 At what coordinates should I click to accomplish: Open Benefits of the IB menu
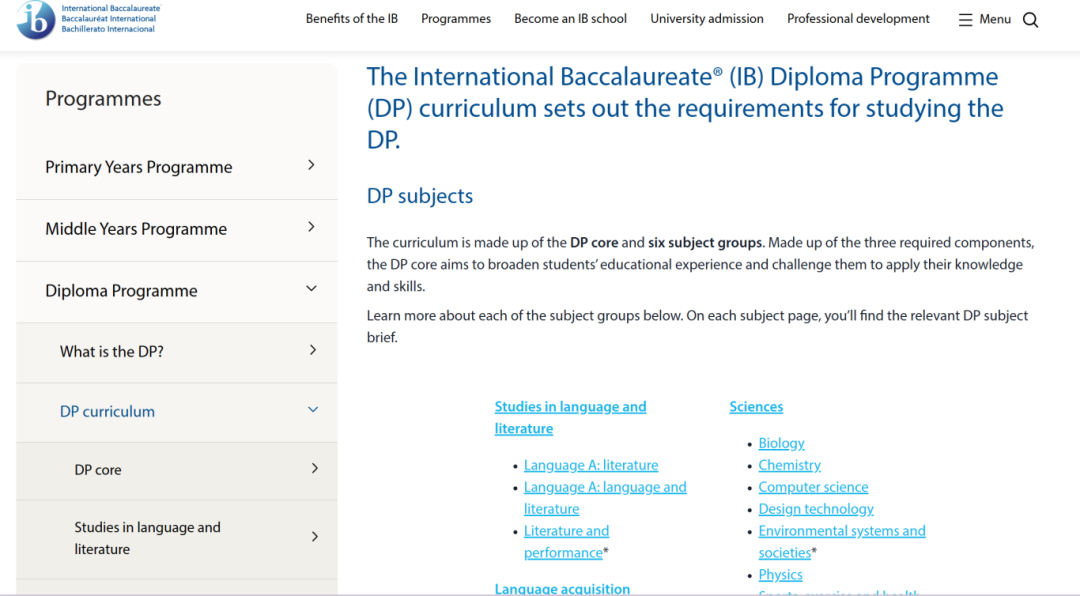coord(351,19)
